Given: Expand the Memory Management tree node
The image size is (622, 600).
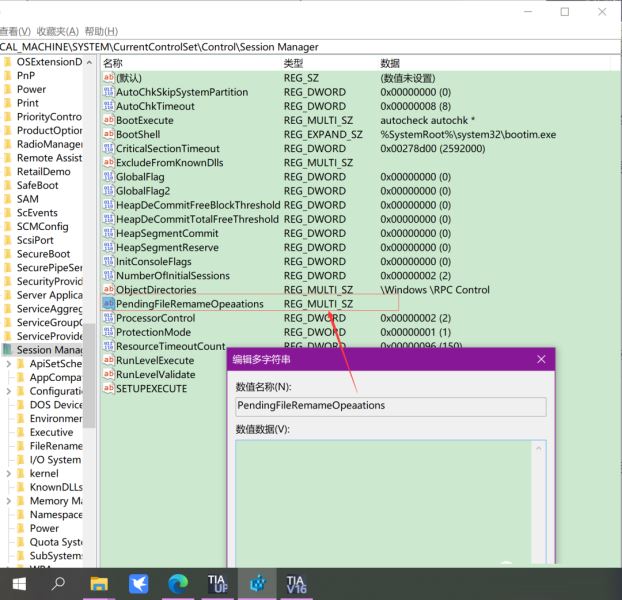Looking at the screenshot, I should pyautogui.click(x=8, y=501).
